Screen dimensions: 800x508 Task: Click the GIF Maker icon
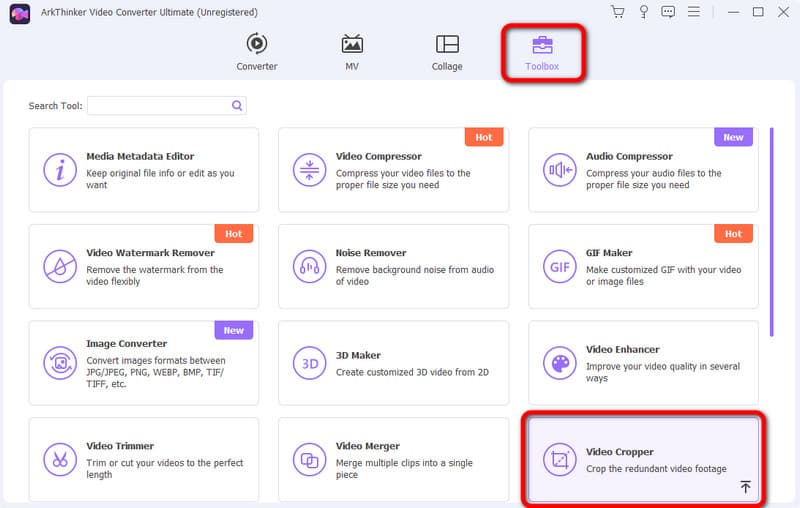click(560, 266)
